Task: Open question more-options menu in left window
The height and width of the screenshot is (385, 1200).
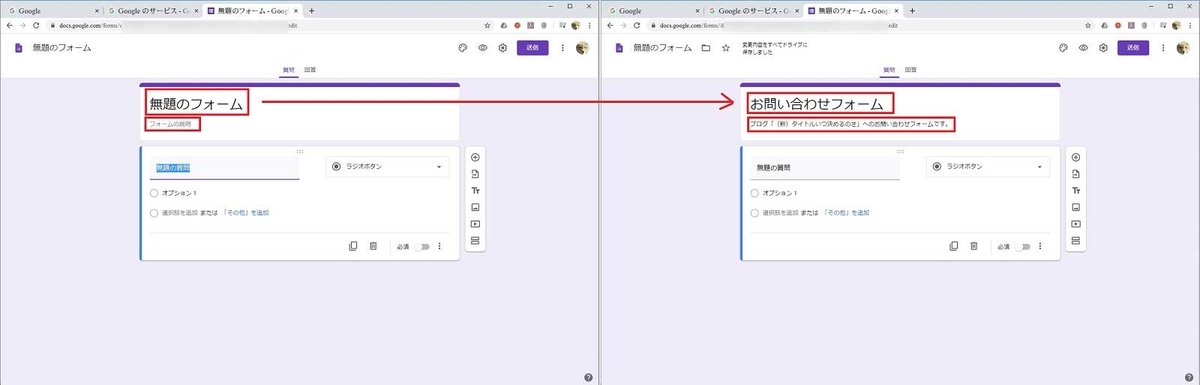Action: pyautogui.click(x=440, y=246)
